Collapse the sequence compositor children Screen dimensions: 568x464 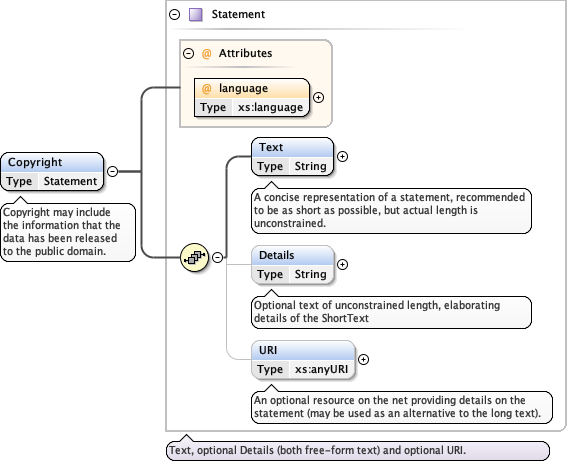click(217, 257)
